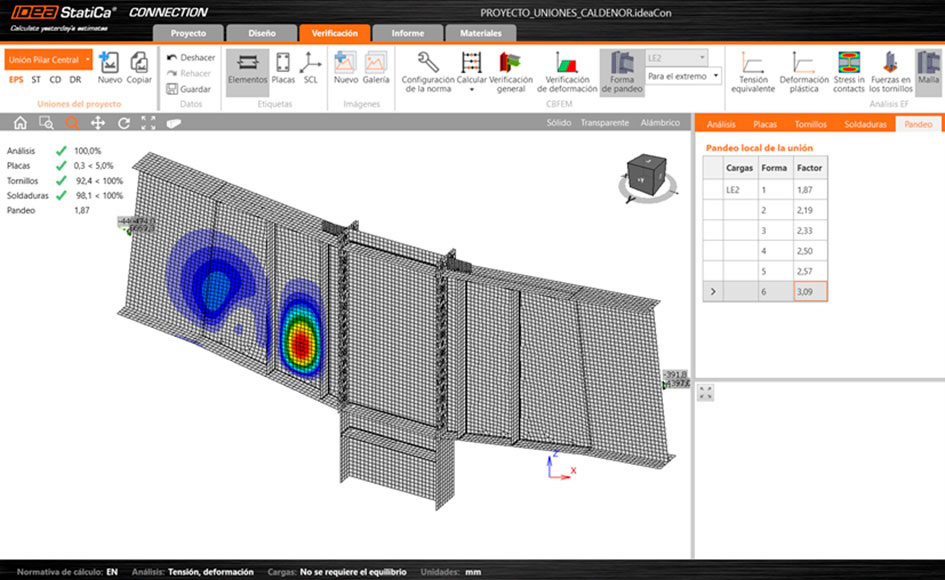Undo with the Deshacer button

pos(190,57)
